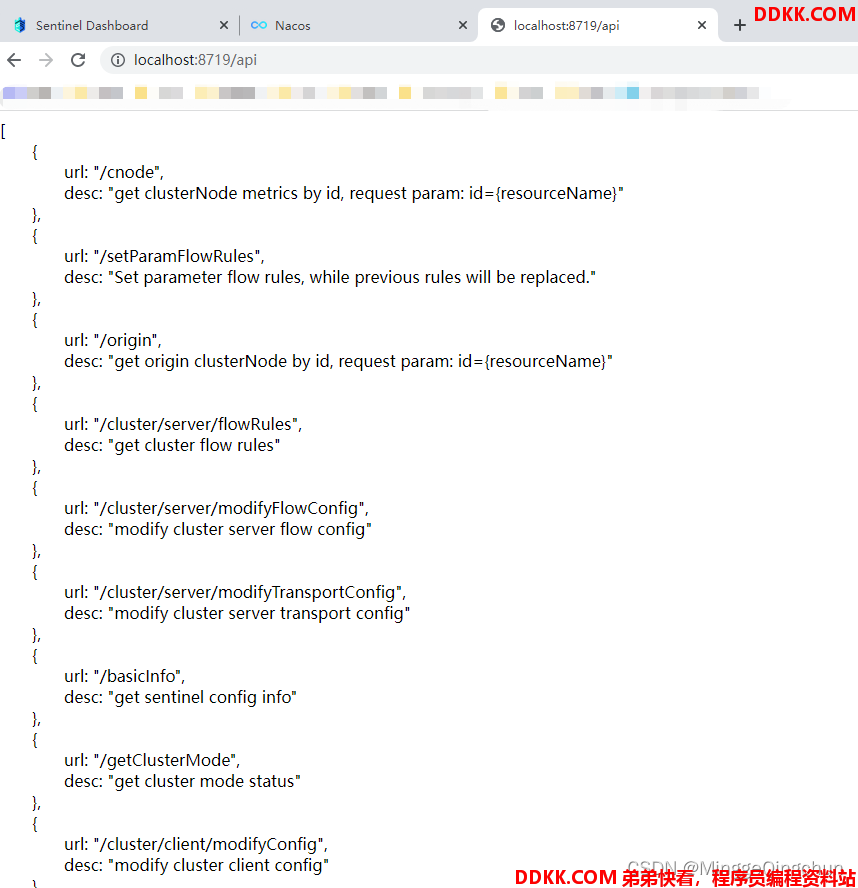Close the Nacos tab
Screen dimensions: 858x888
[x=463, y=25]
